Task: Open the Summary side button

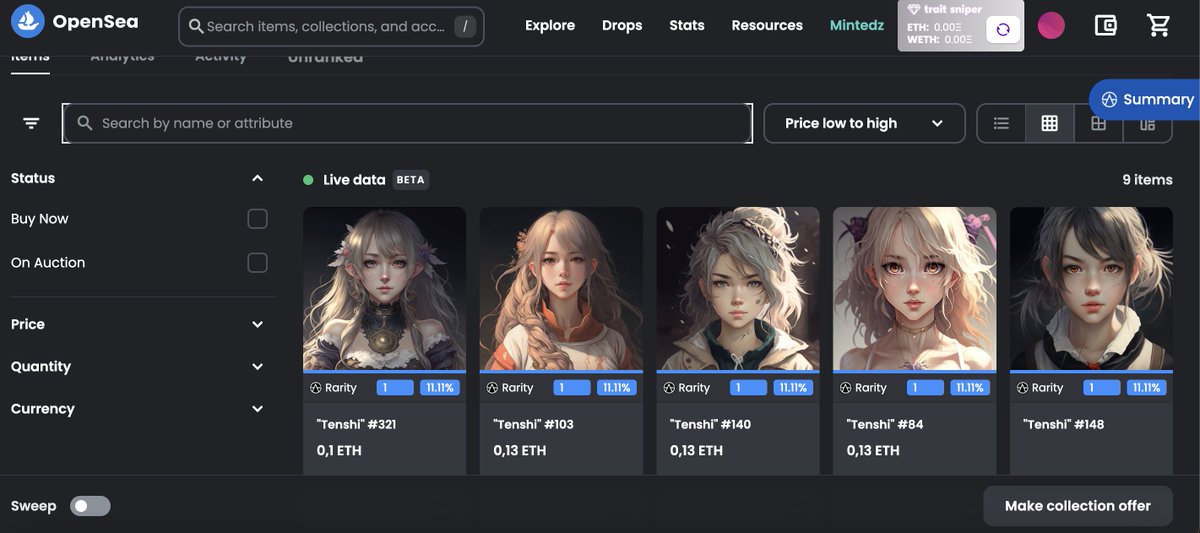Action: coord(1145,99)
